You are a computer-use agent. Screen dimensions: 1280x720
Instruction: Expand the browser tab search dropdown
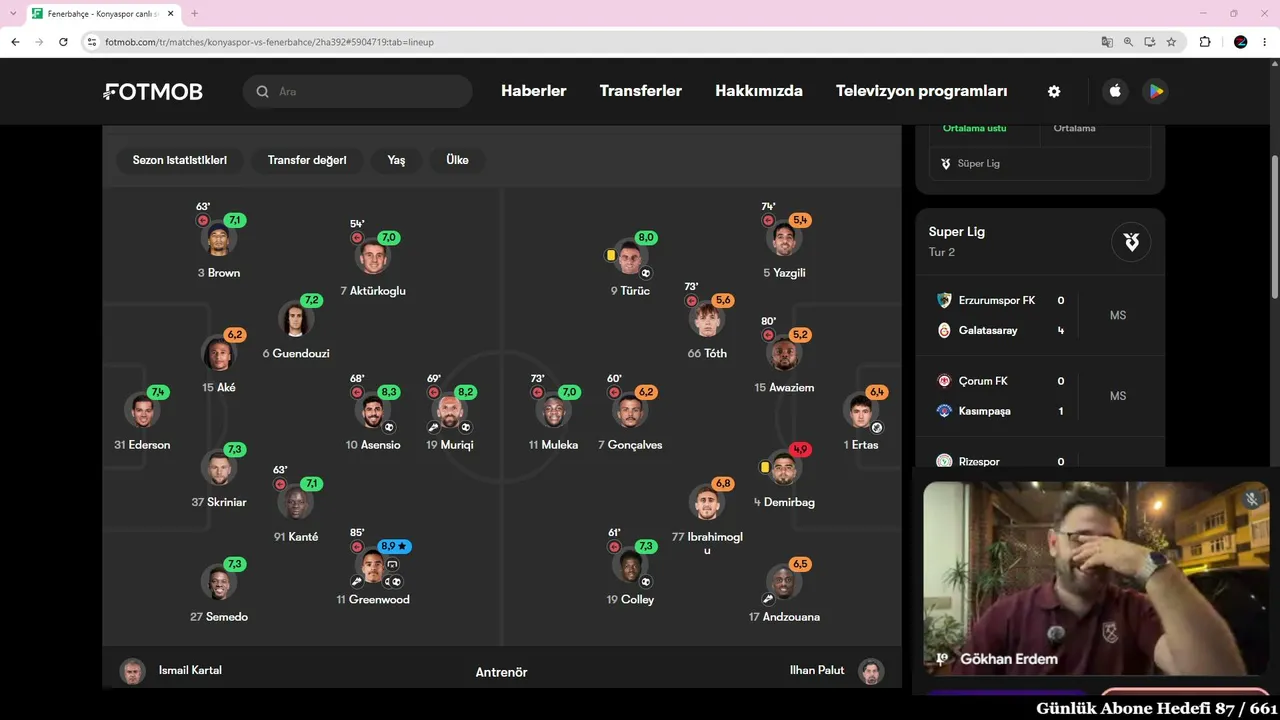pyautogui.click(x=12, y=13)
